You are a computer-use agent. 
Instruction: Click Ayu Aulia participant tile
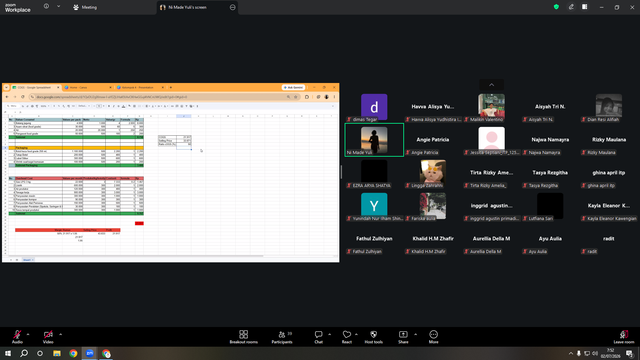(x=550, y=239)
